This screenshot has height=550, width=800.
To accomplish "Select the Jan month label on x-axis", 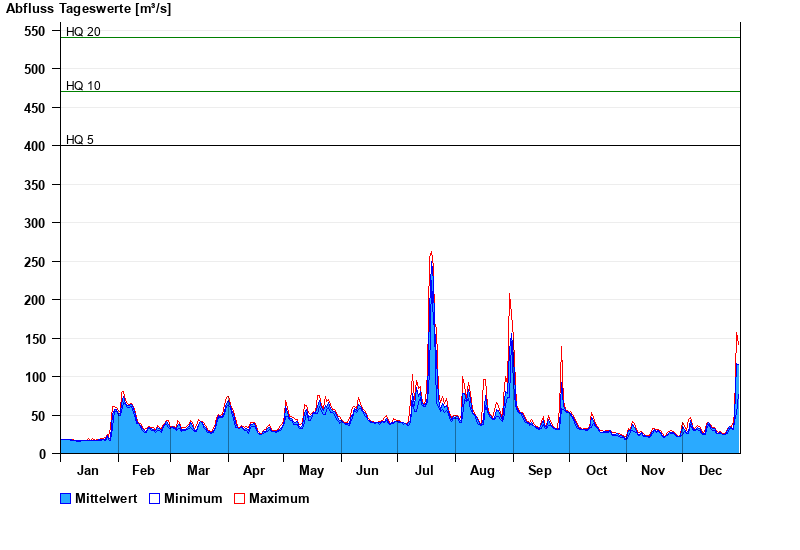I will tap(88, 471).
